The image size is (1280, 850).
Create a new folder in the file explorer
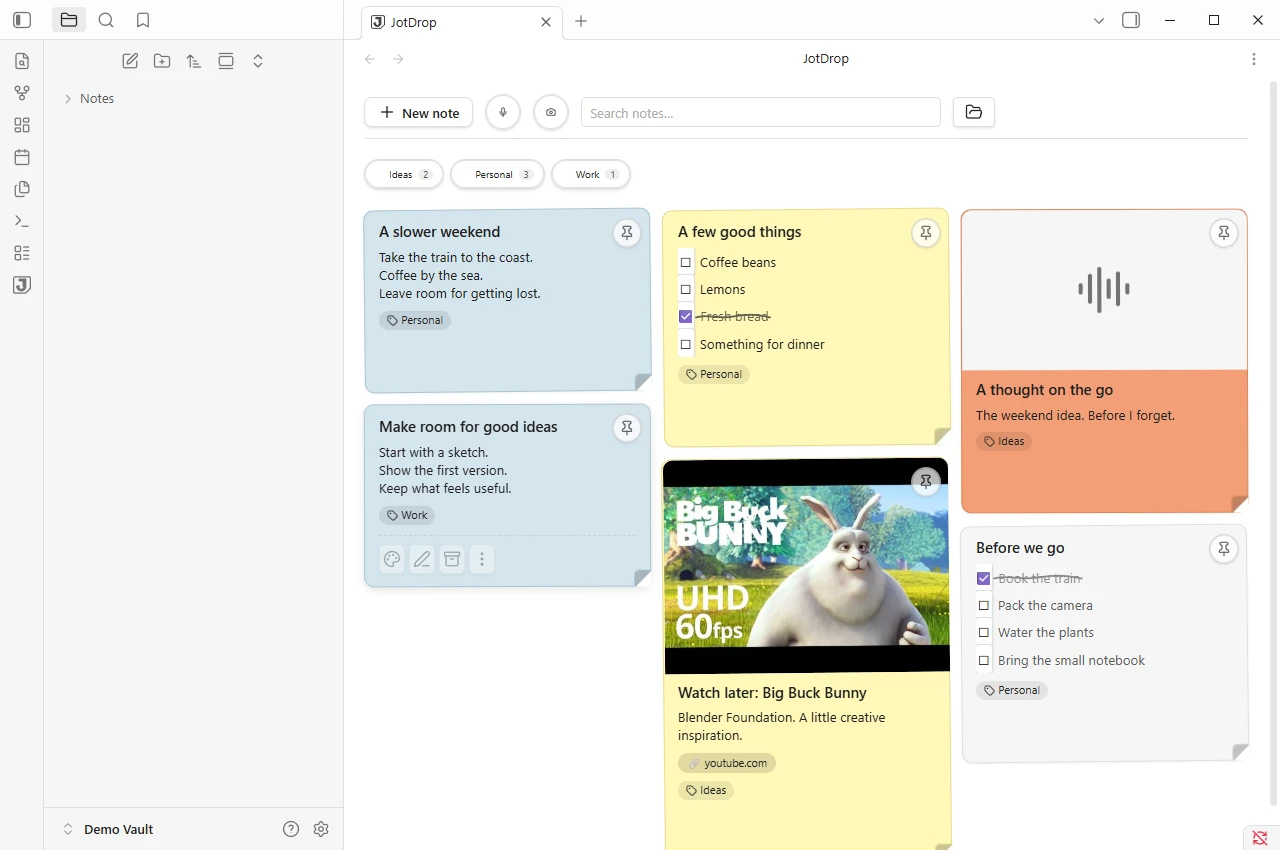pyautogui.click(x=162, y=61)
